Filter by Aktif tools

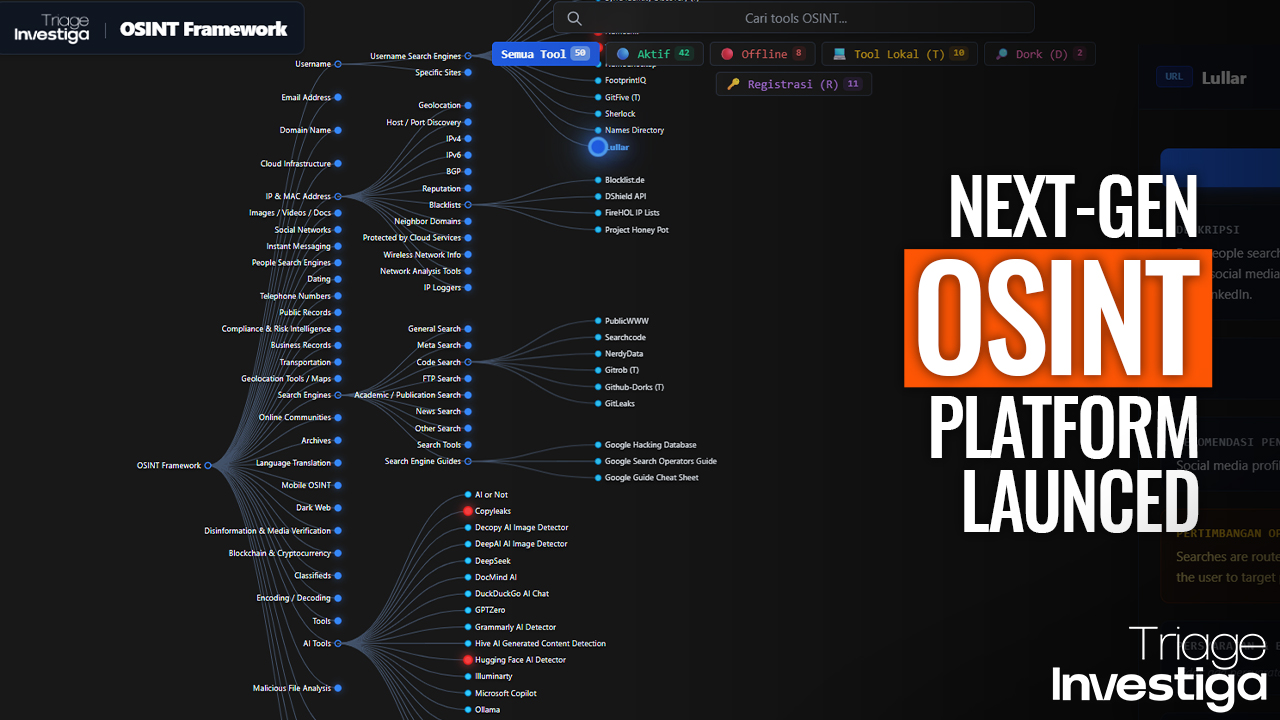coord(654,54)
